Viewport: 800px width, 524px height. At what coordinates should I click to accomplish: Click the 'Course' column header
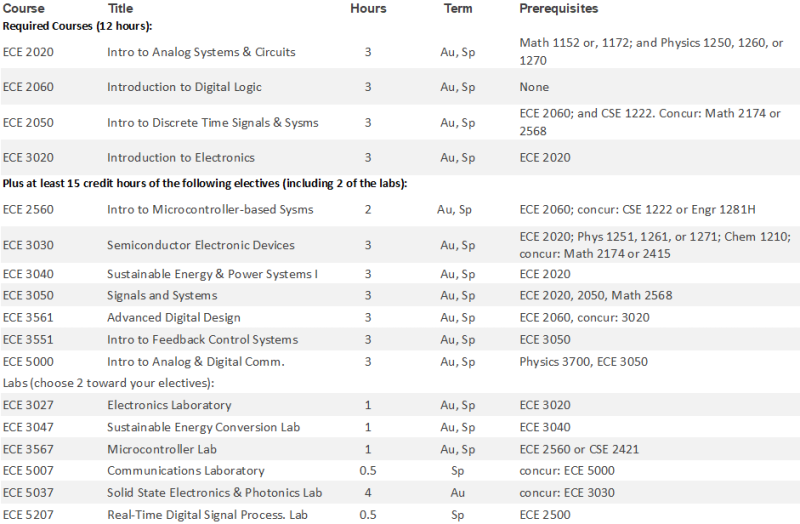tap(23, 8)
